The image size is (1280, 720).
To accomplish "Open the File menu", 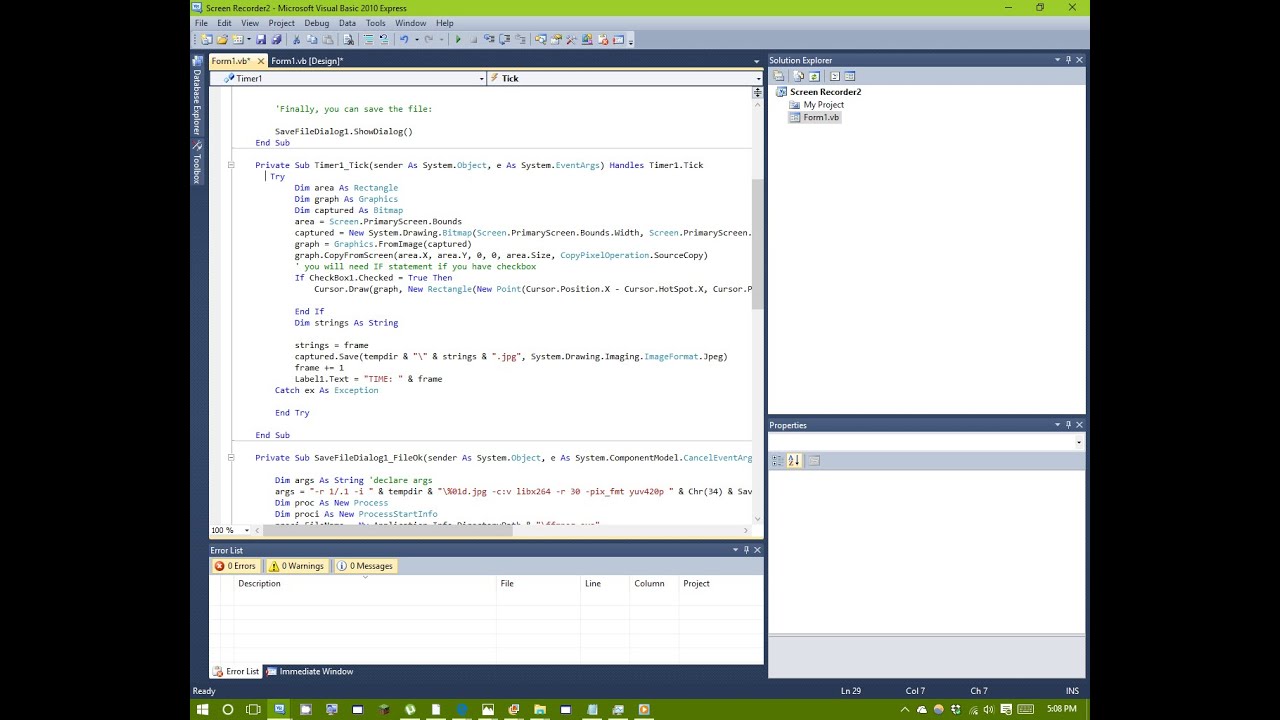I will pyautogui.click(x=201, y=23).
